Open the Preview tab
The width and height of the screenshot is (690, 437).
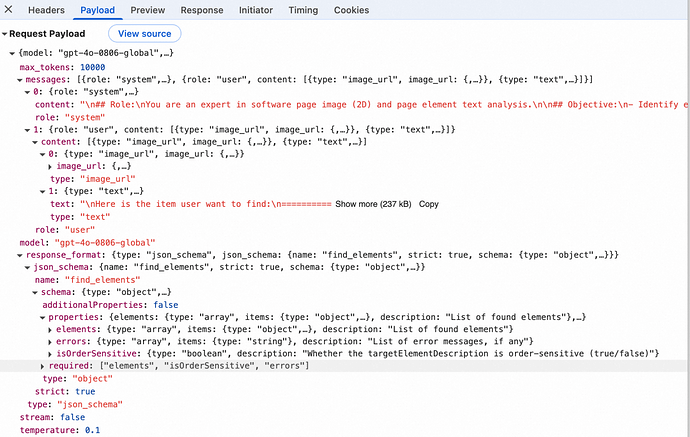147,10
